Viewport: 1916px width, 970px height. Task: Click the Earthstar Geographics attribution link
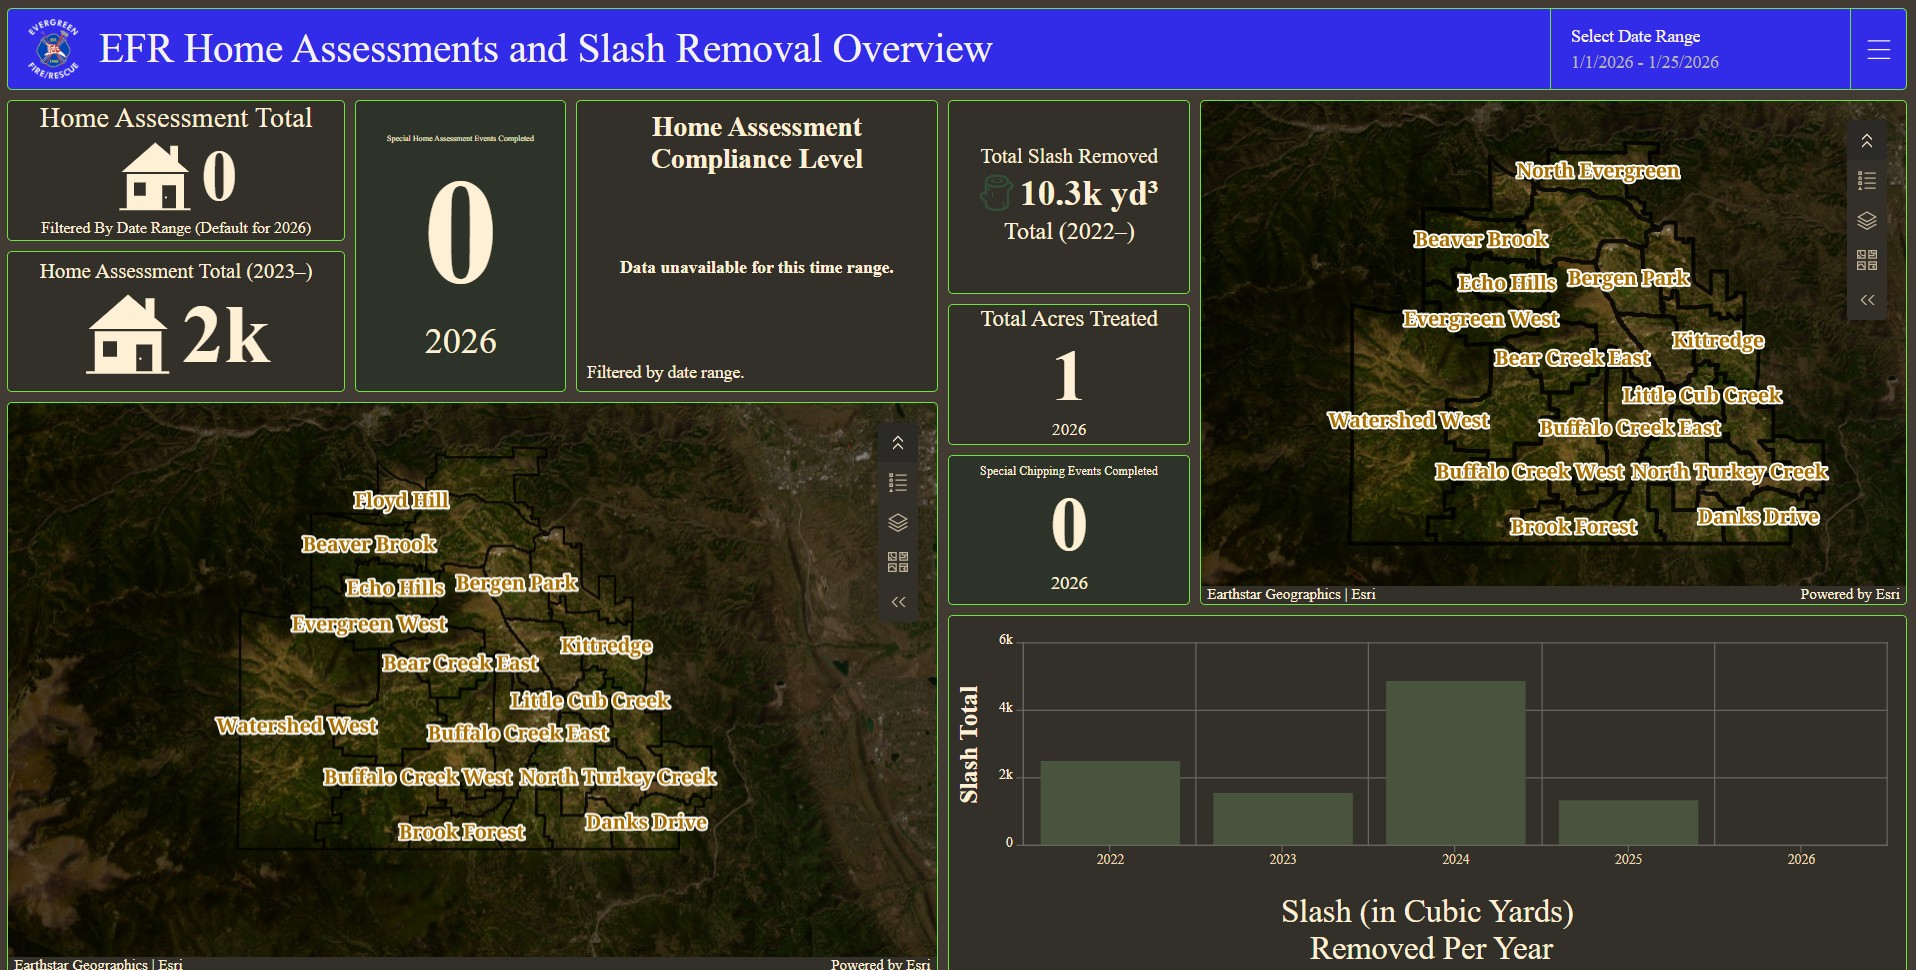pyautogui.click(x=100, y=963)
